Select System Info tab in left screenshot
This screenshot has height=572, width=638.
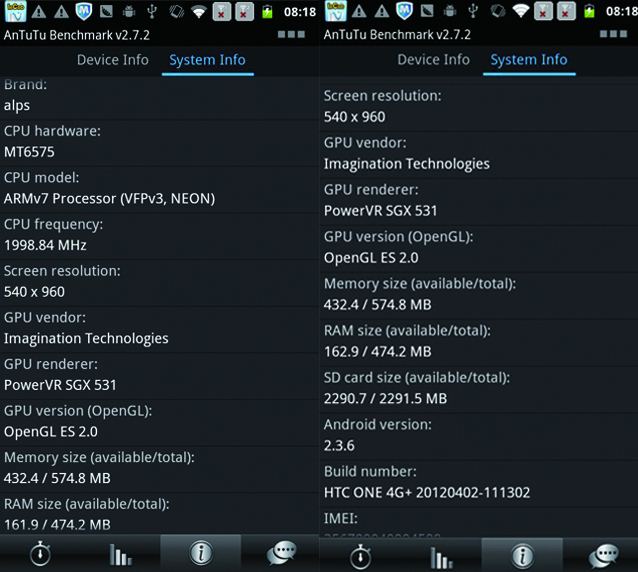208,60
